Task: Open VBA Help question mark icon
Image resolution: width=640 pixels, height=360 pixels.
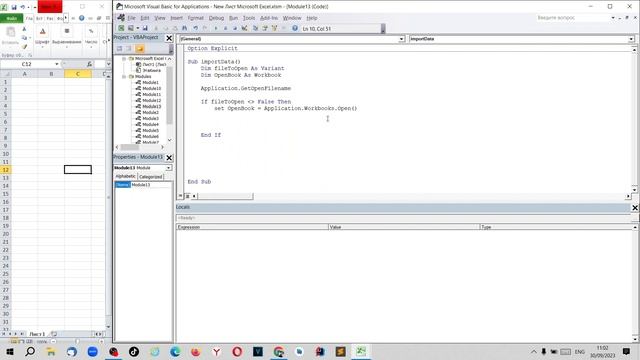Action: click(295, 28)
